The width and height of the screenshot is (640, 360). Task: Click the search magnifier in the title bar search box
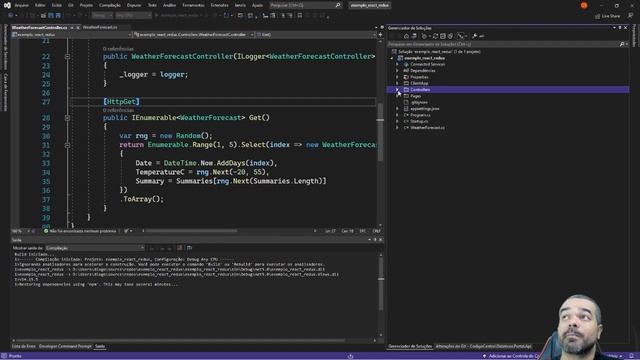[338, 5]
